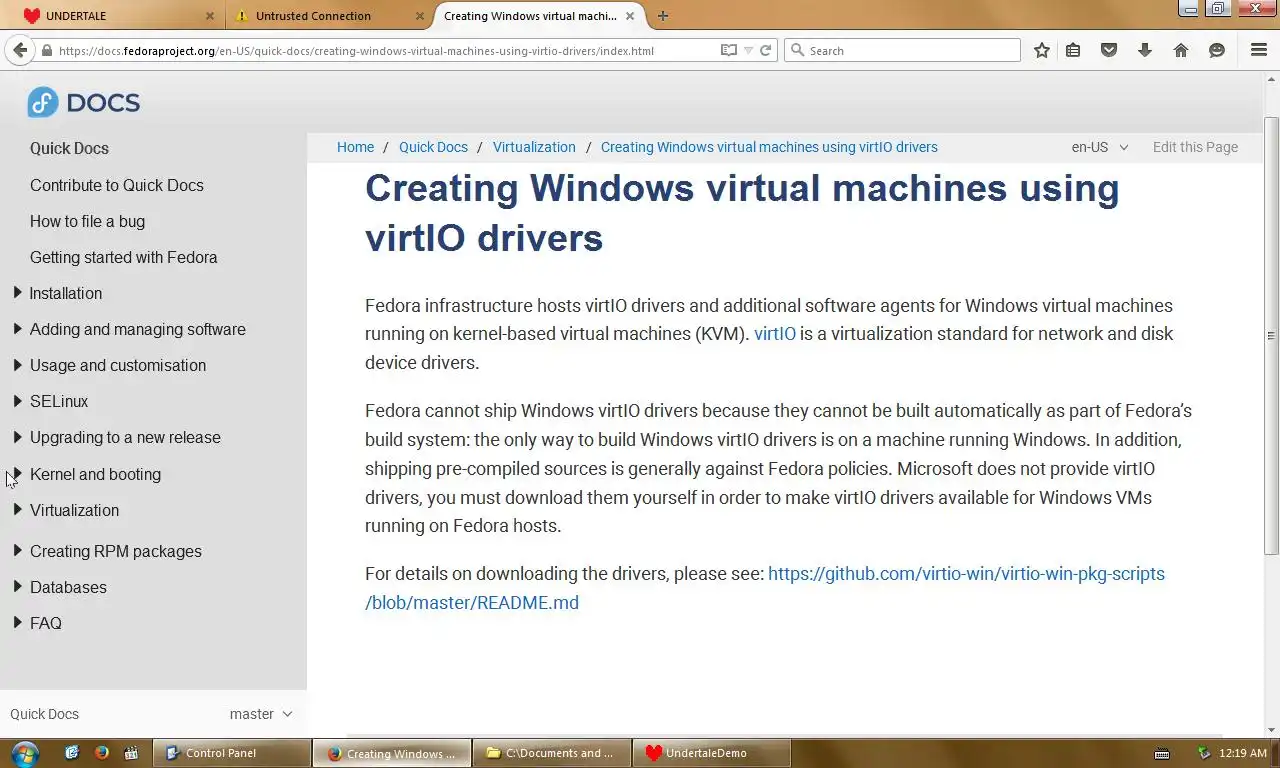Click the Edit this Page link
1280x768 pixels.
[x=1195, y=147]
